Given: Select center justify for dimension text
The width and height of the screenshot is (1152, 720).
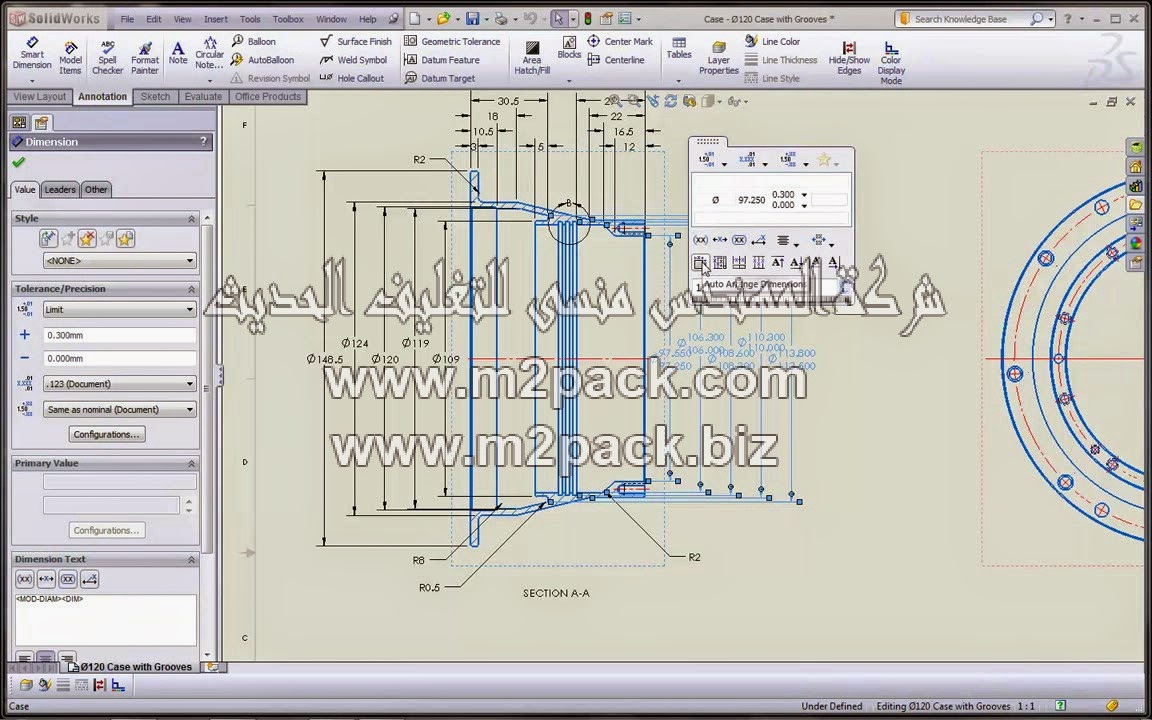Looking at the screenshot, I should click(46, 656).
